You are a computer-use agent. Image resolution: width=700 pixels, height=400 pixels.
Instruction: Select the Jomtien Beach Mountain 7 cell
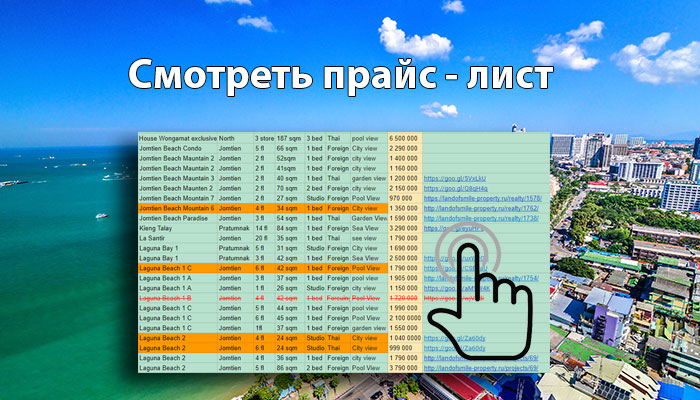tap(176, 198)
